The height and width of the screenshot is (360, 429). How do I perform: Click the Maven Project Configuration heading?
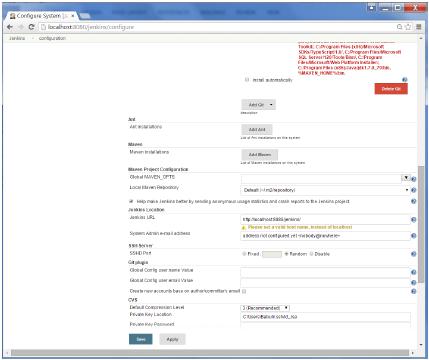pos(158,169)
